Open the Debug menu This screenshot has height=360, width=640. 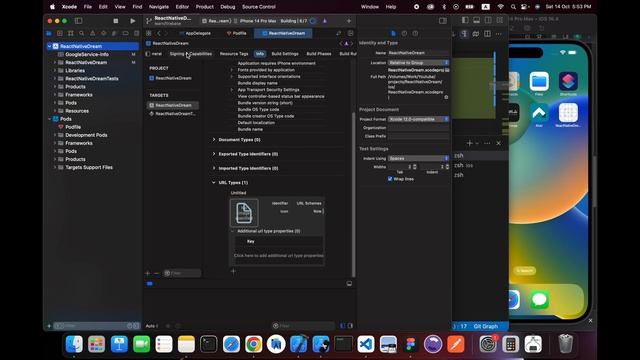[228, 7]
